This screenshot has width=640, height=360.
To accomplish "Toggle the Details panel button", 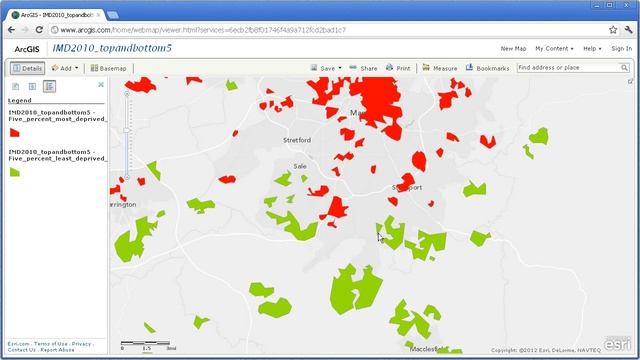I will coord(27,68).
